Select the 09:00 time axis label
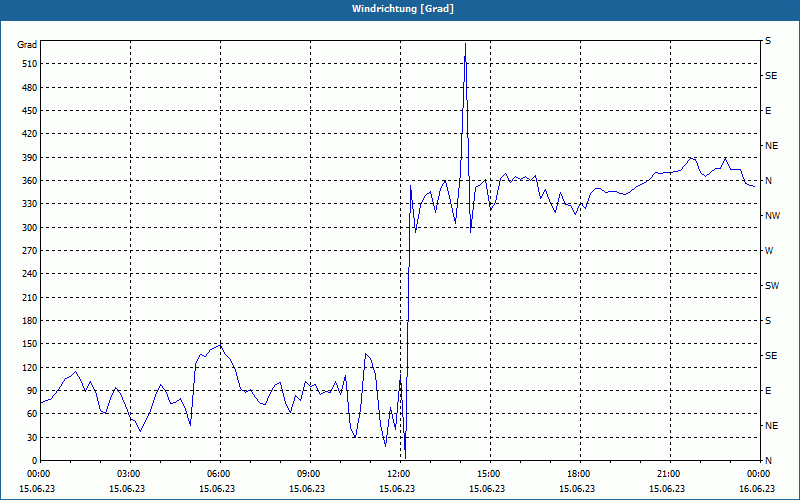Screen dimensions: 800x500 [310, 474]
